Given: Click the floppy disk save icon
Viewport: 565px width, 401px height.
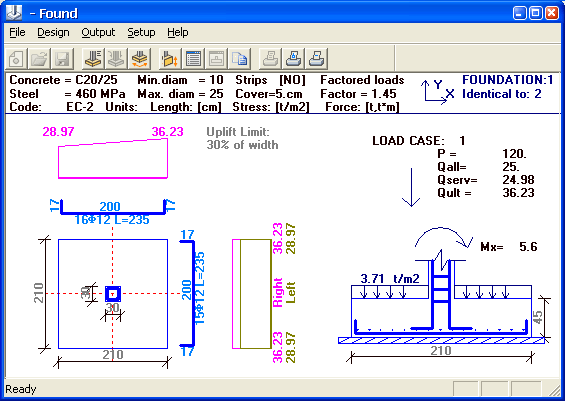Looking at the screenshot, I should pos(62,59).
